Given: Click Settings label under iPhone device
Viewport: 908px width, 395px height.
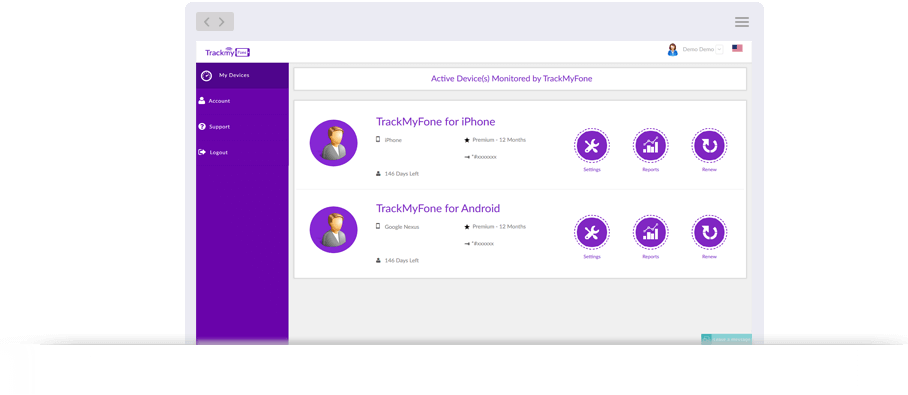Looking at the screenshot, I should coord(592,170).
